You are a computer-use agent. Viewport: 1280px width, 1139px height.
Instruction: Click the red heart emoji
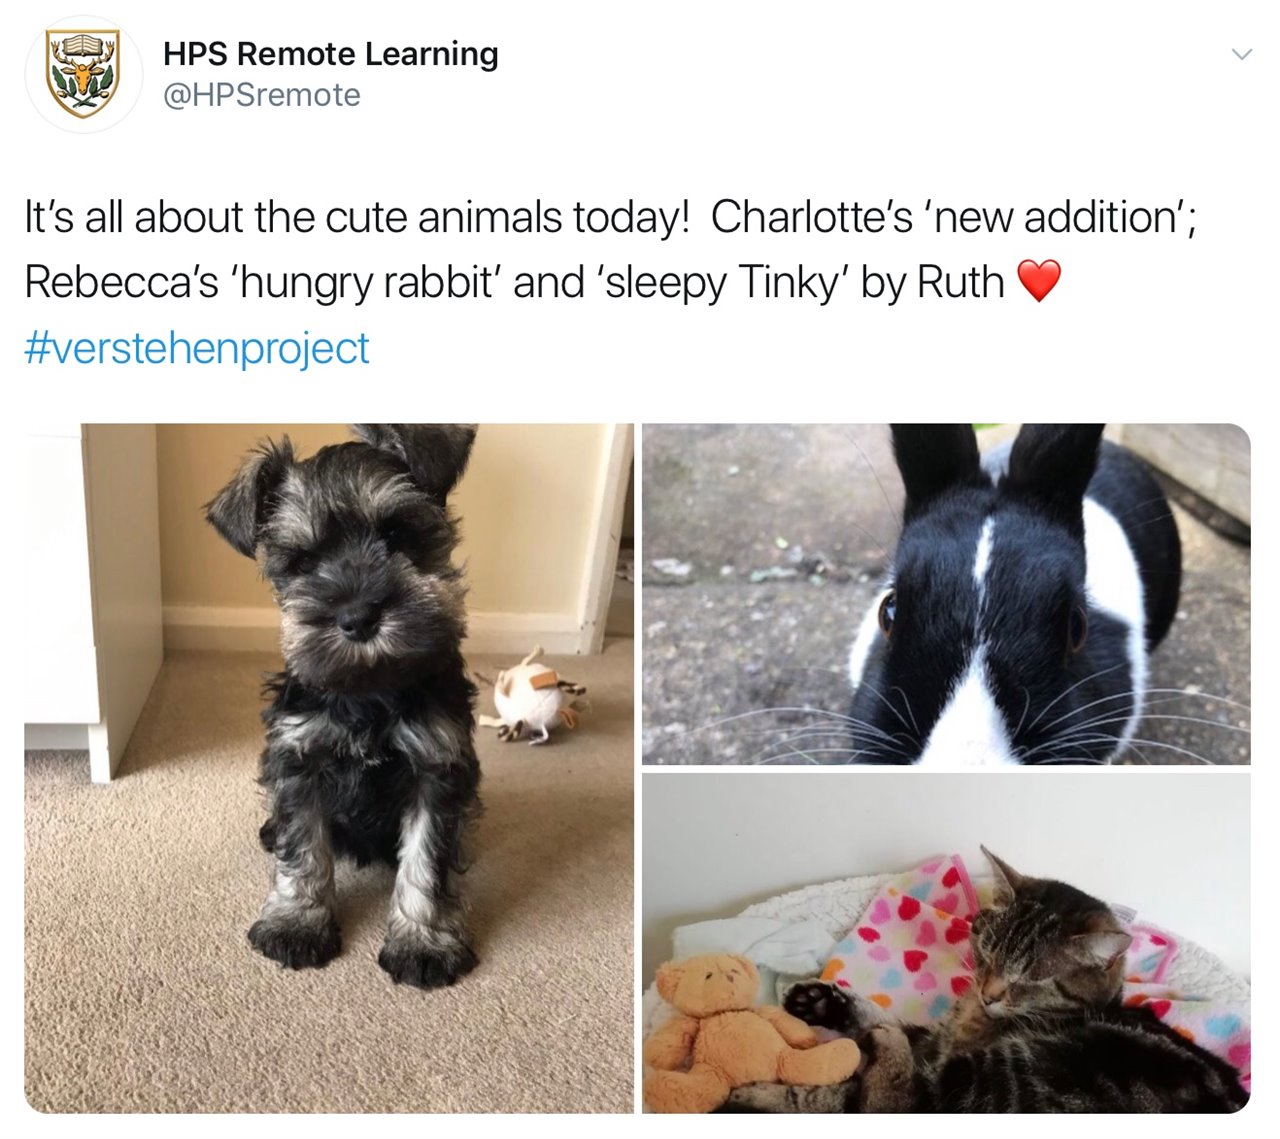(x=1038, y=281)
